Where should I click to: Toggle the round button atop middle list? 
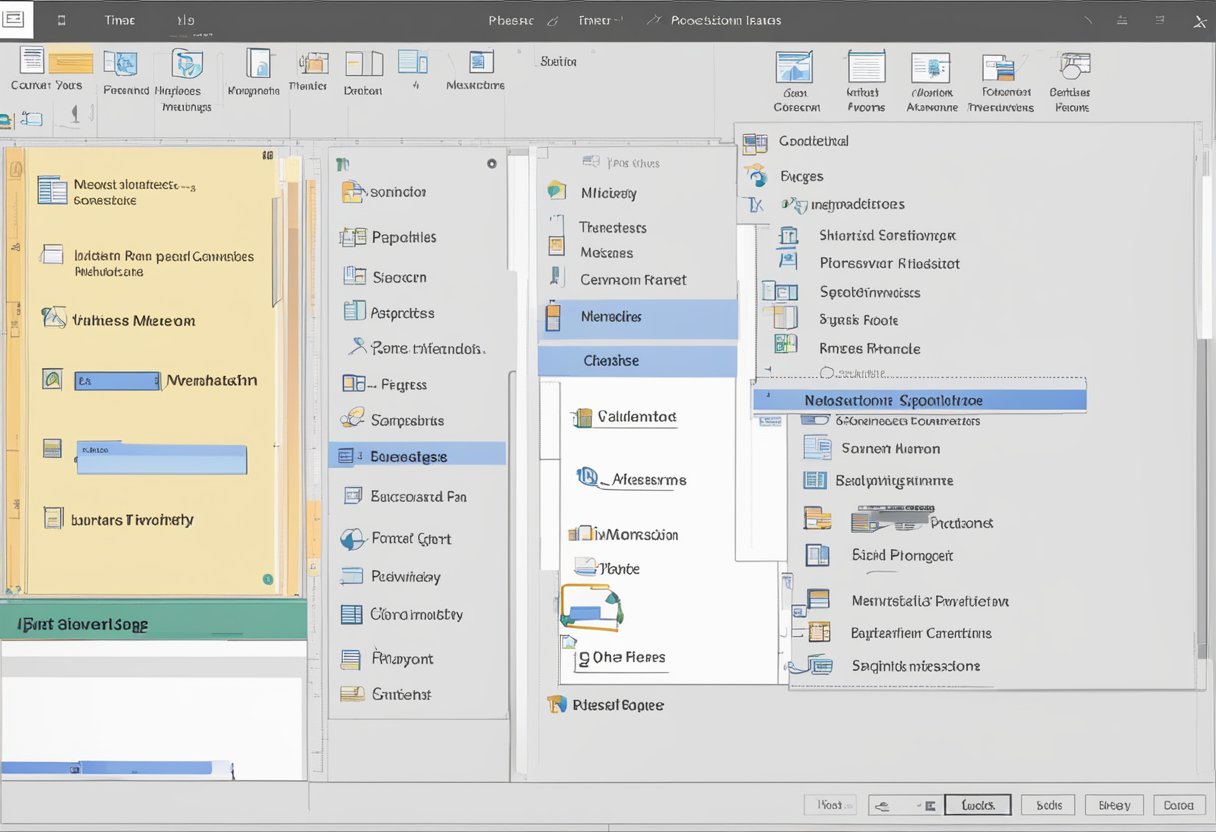(491, 164)
